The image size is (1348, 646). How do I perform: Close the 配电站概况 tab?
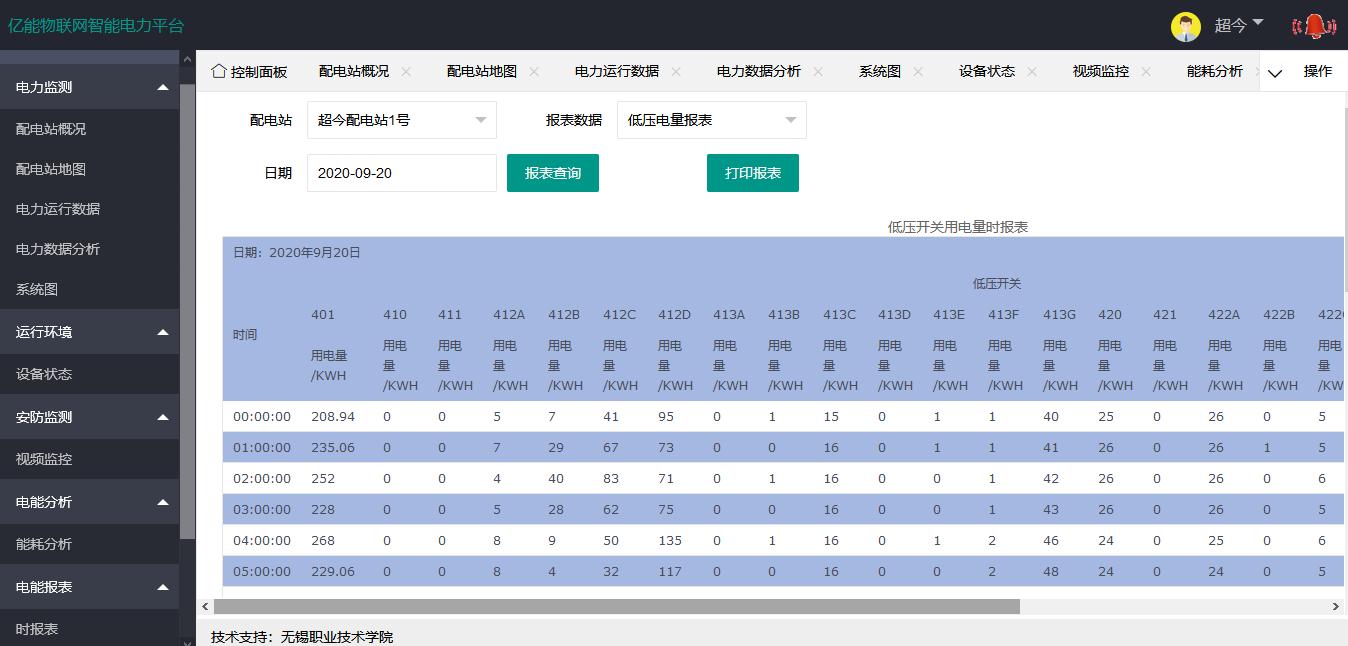[x=406, y=71]
